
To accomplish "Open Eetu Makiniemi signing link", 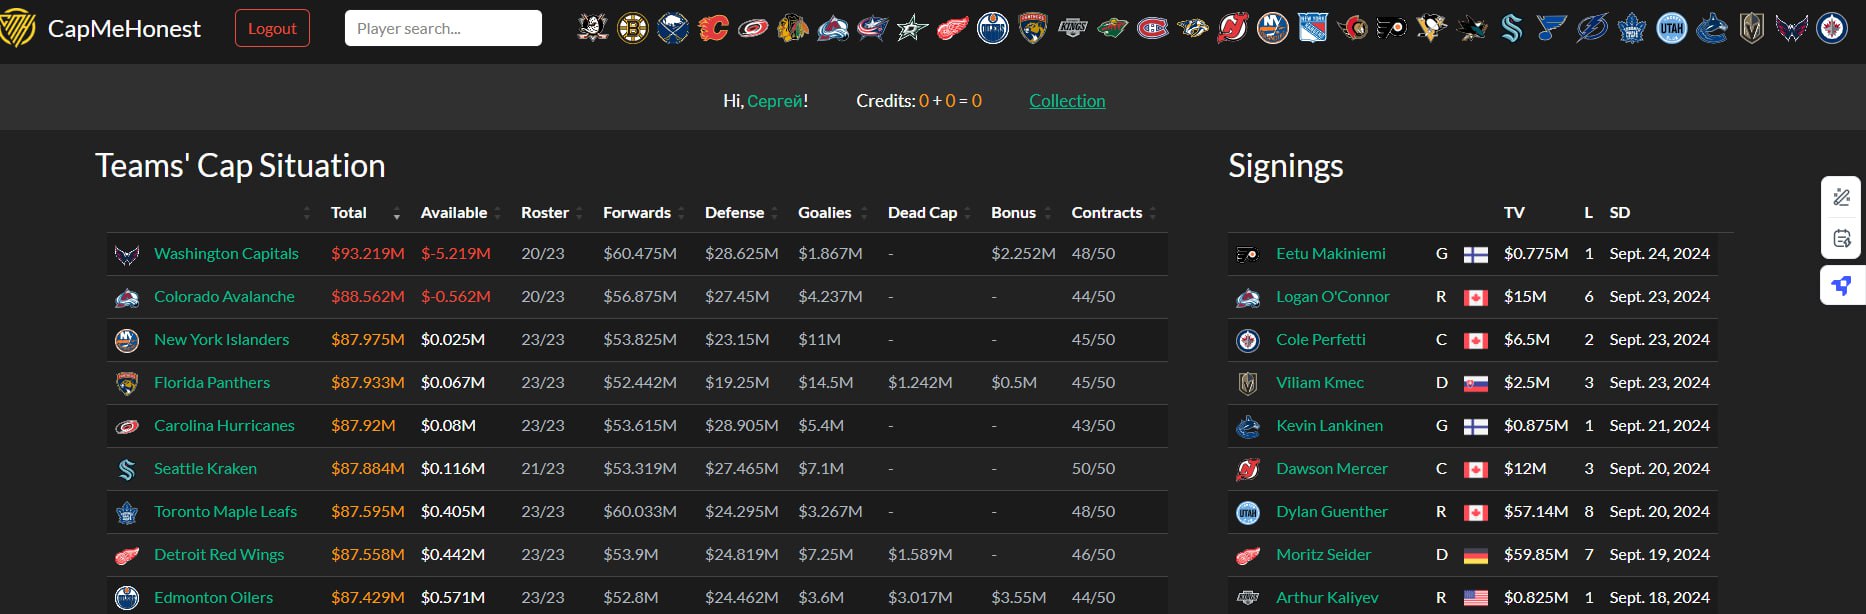I will pyautogui.click(x=1331, y=254).
